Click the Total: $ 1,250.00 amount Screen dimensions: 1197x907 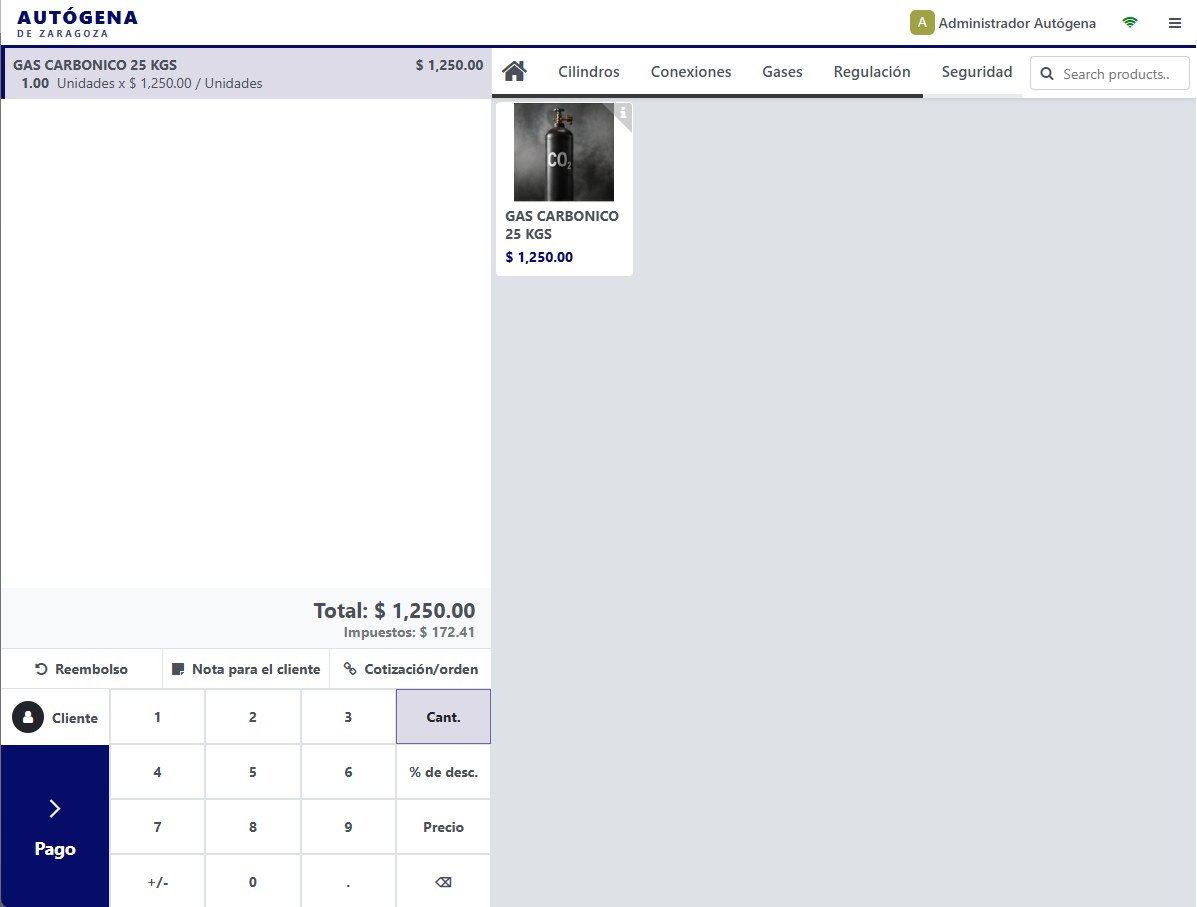(x=394, y=611)
